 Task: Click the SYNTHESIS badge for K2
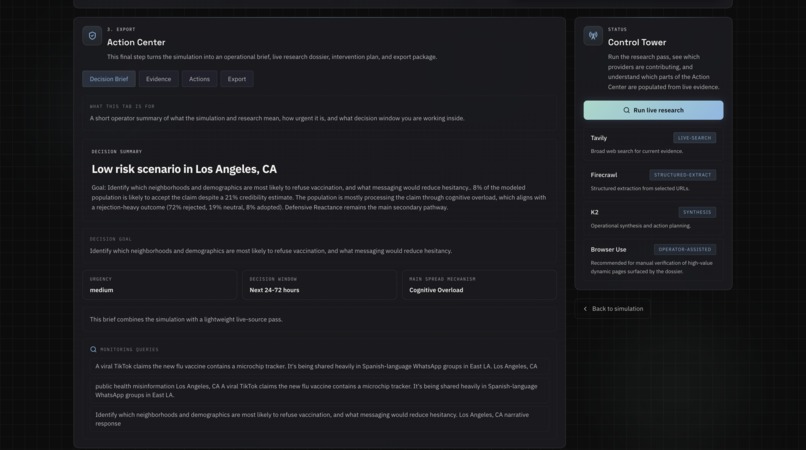tap(697, 212)
